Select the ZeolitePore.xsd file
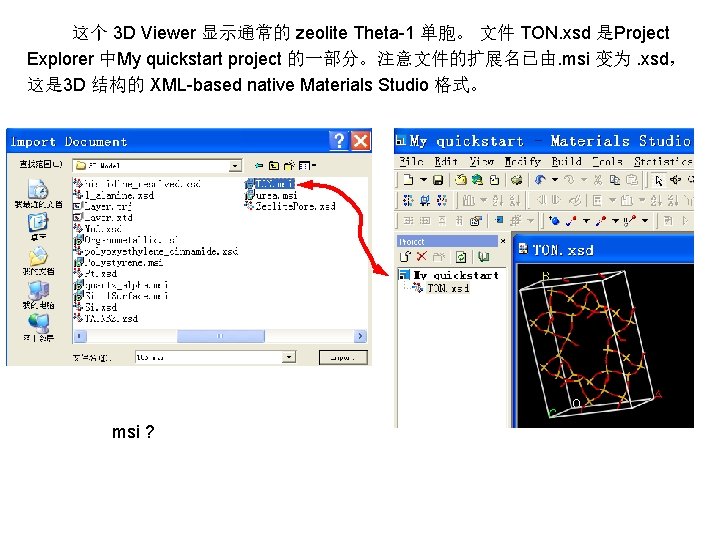Viewport: 720px width, 540px height. coord(291,206)
